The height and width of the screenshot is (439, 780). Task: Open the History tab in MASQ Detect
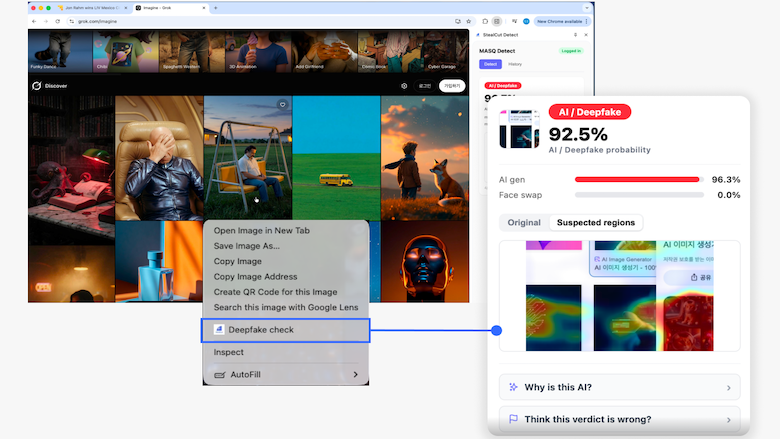515,64
